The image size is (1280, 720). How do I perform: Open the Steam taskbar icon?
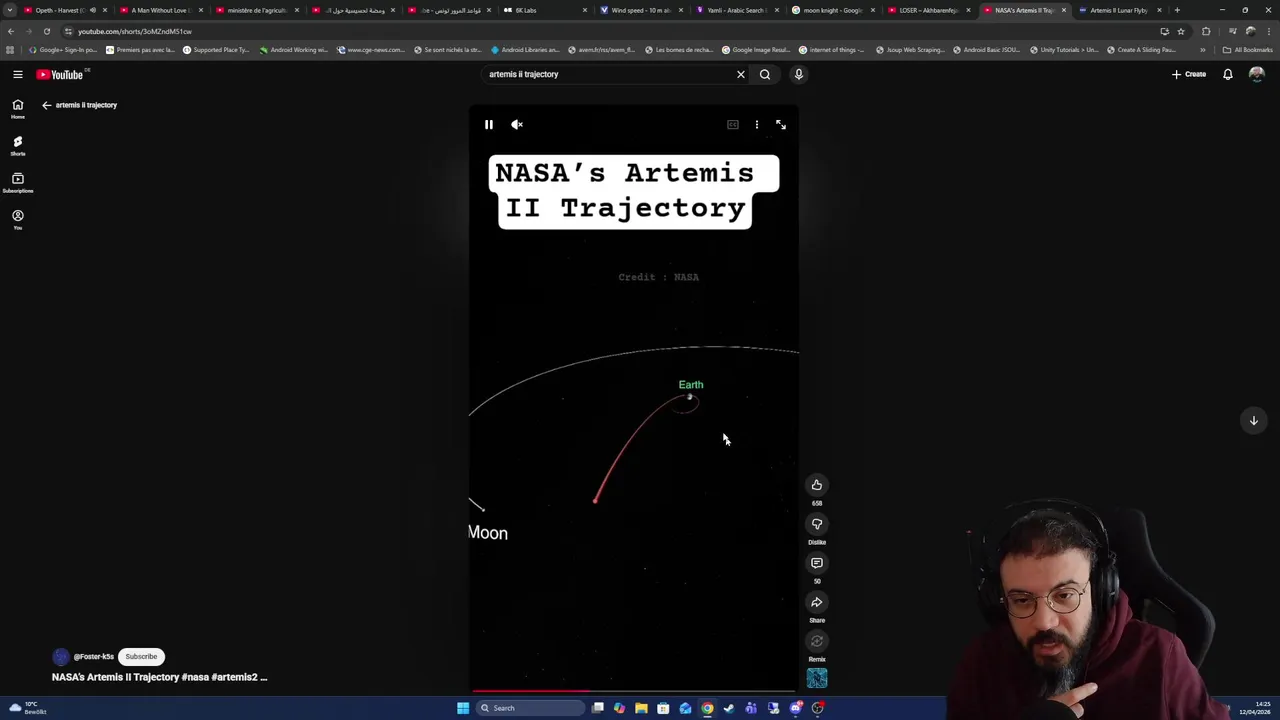729,708
